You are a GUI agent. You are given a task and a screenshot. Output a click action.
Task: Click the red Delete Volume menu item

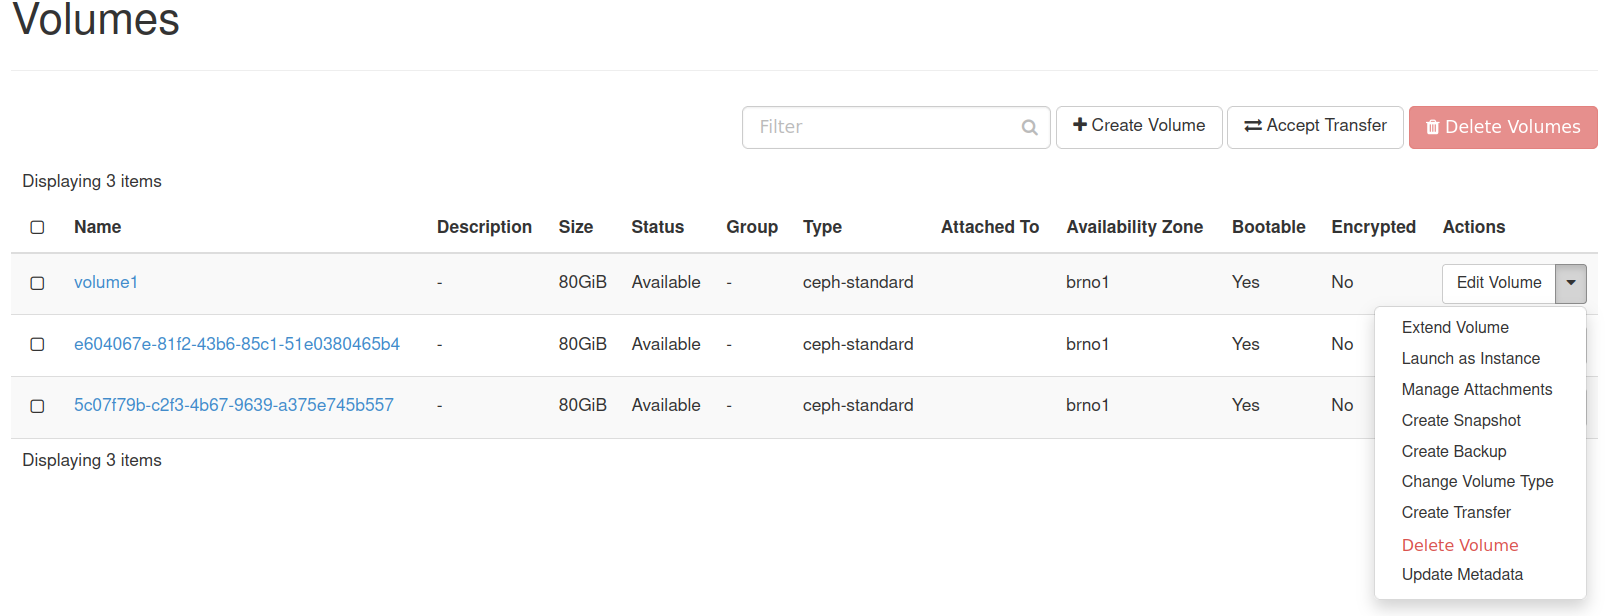(x=1459, y=545)
